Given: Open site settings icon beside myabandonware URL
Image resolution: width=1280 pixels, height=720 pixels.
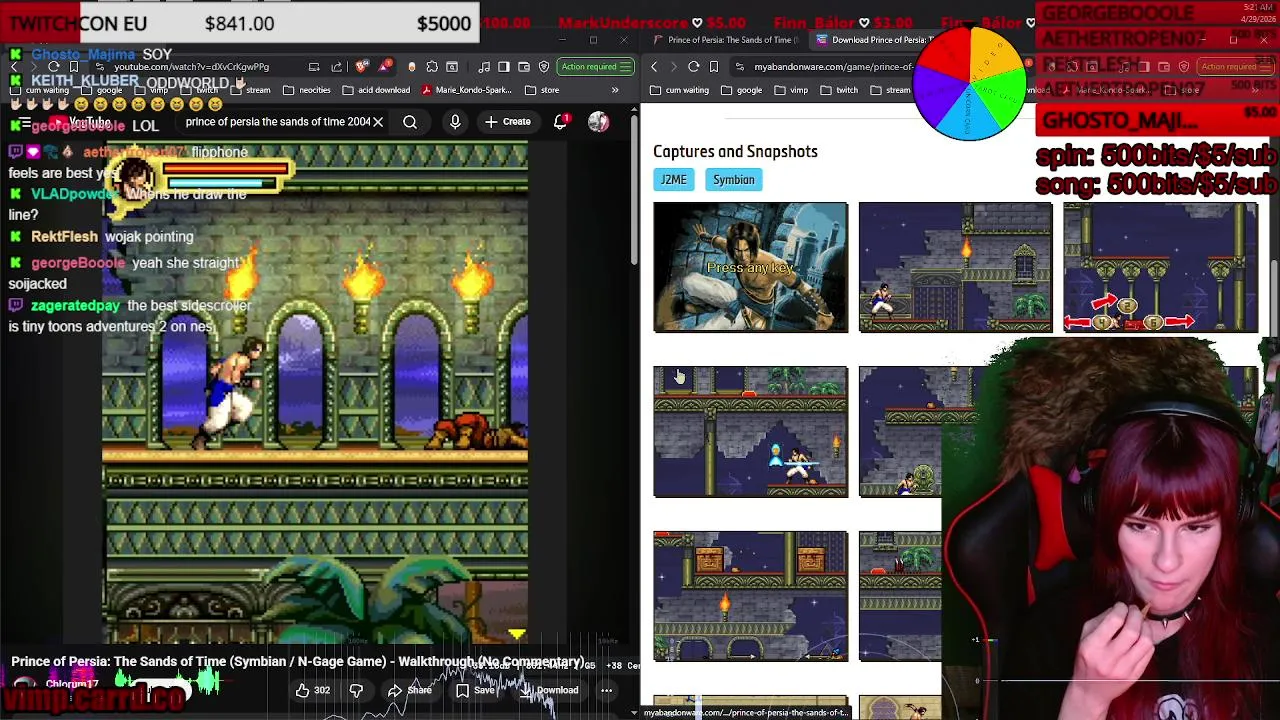Looking at the screenshot, I should 740,67.
